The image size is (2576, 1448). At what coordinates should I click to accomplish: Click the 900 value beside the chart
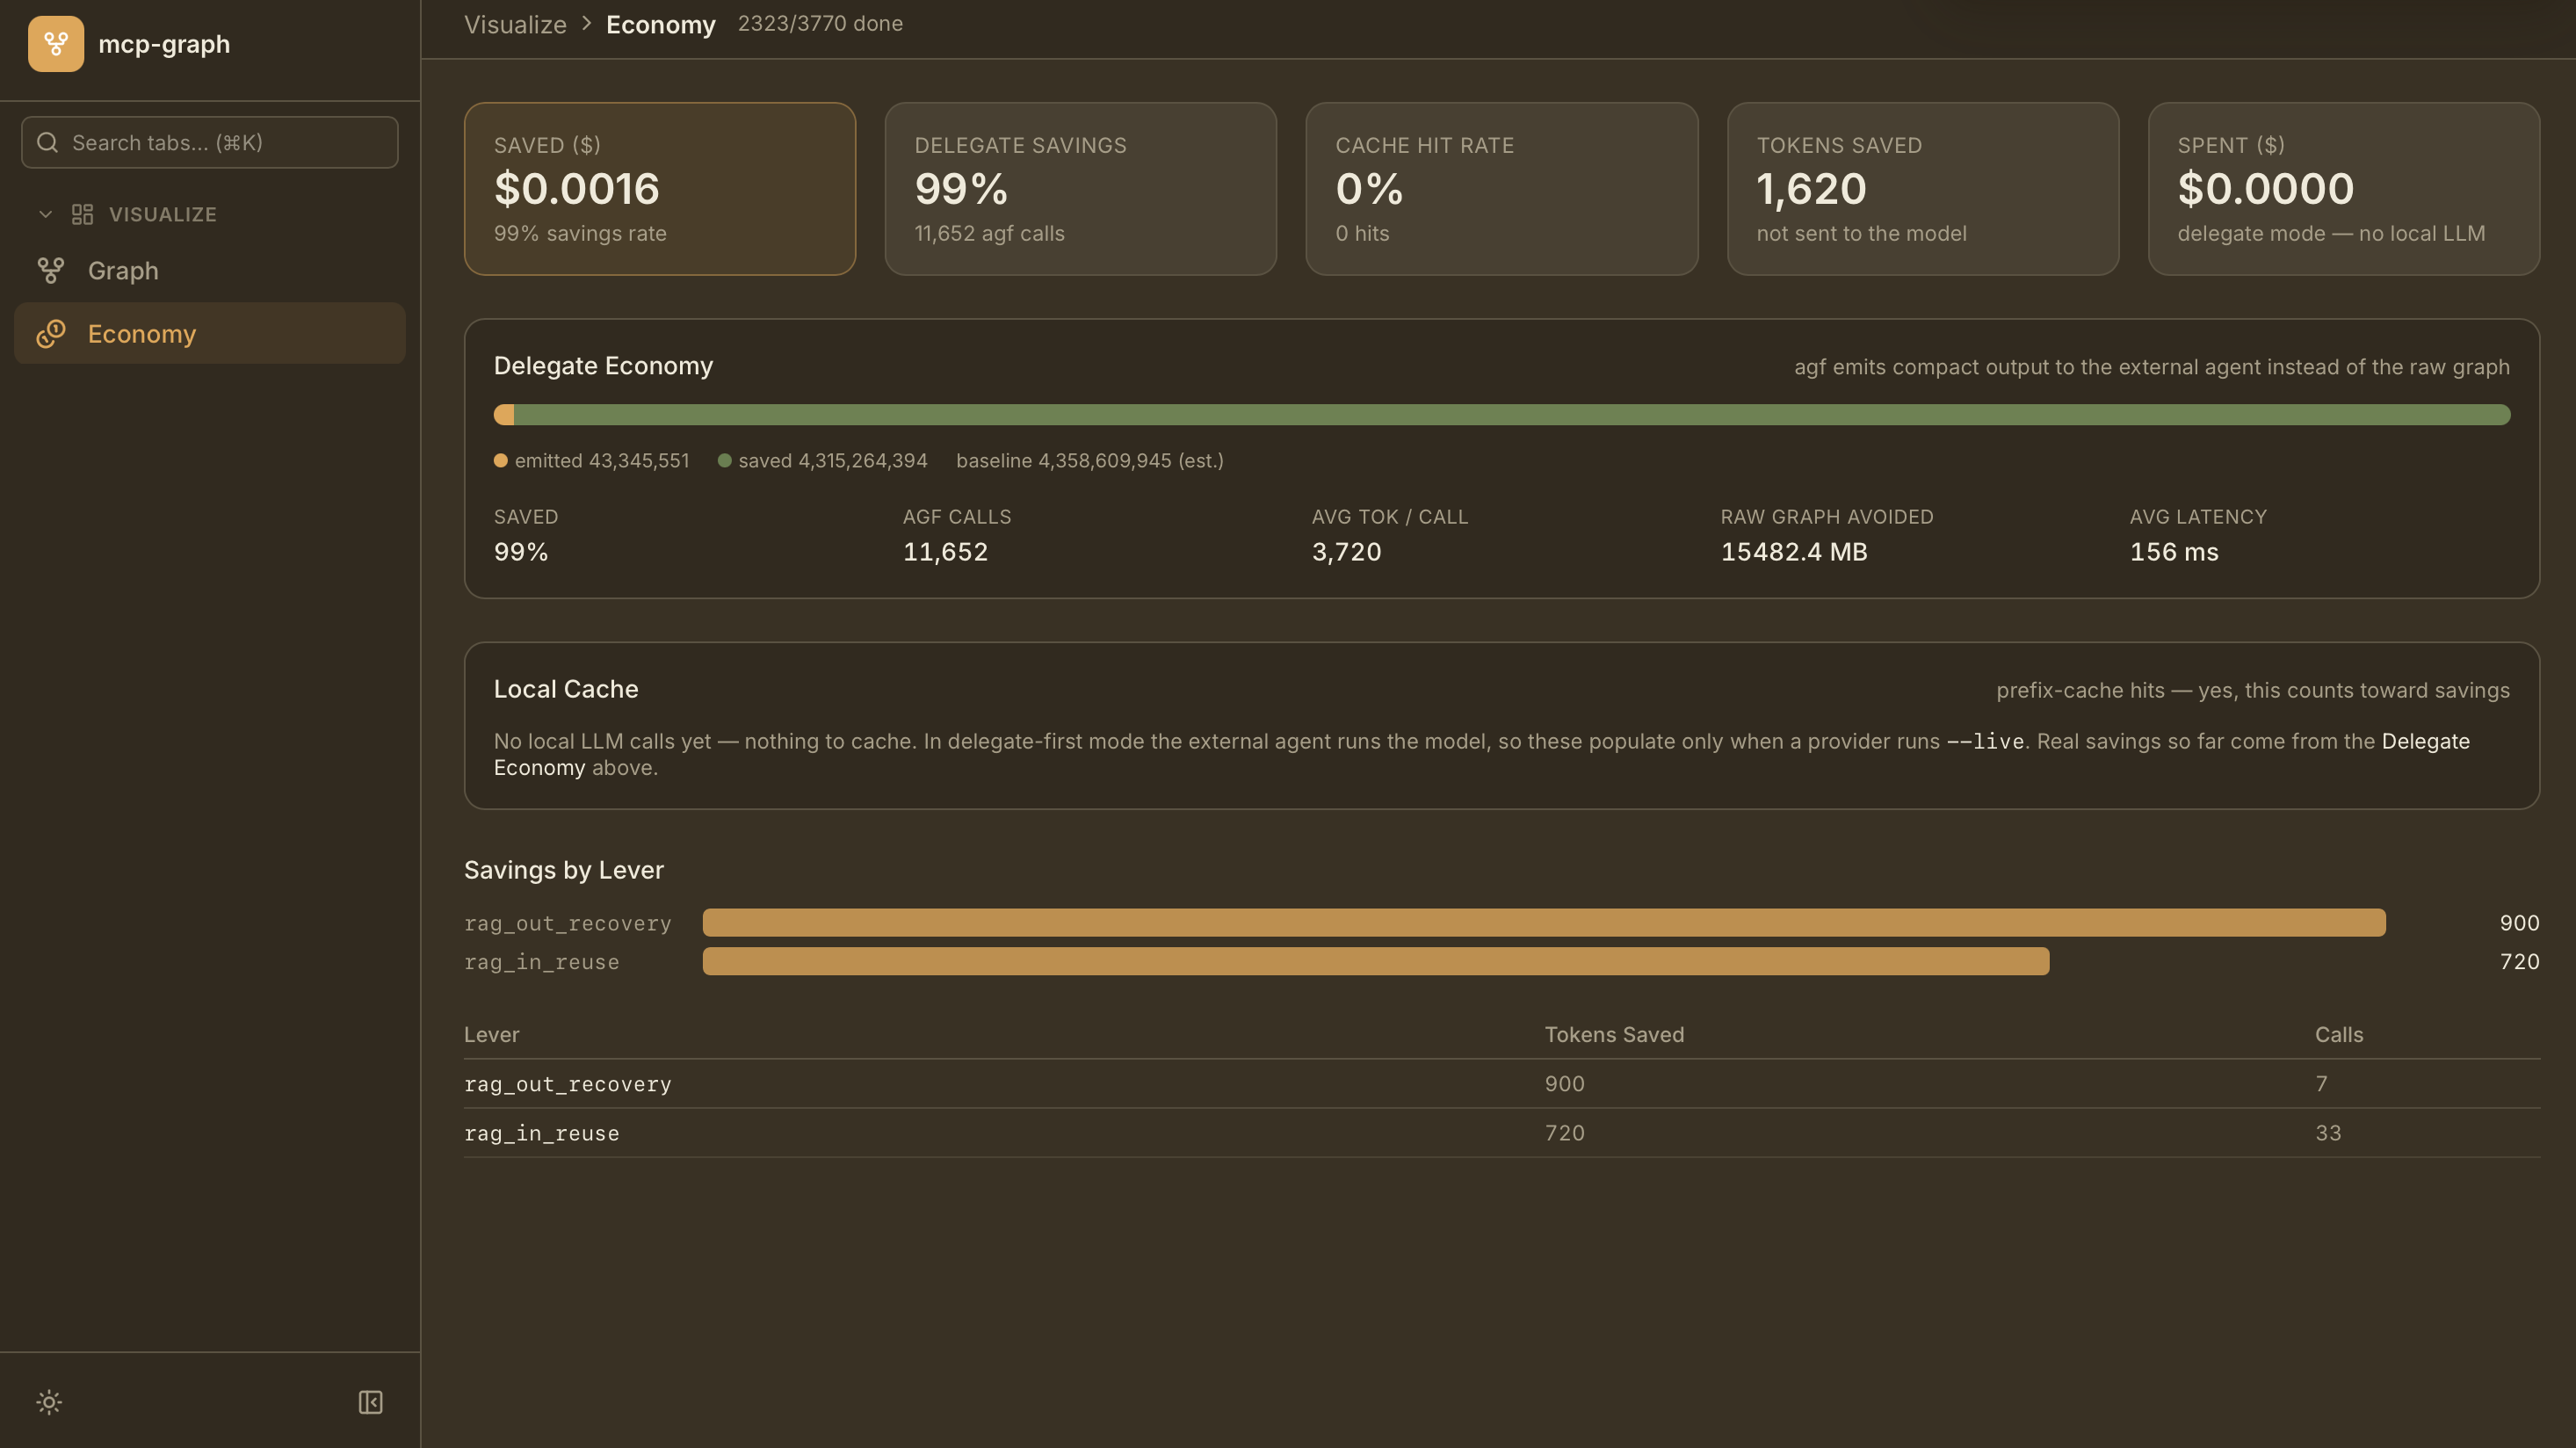[2519, 922]
